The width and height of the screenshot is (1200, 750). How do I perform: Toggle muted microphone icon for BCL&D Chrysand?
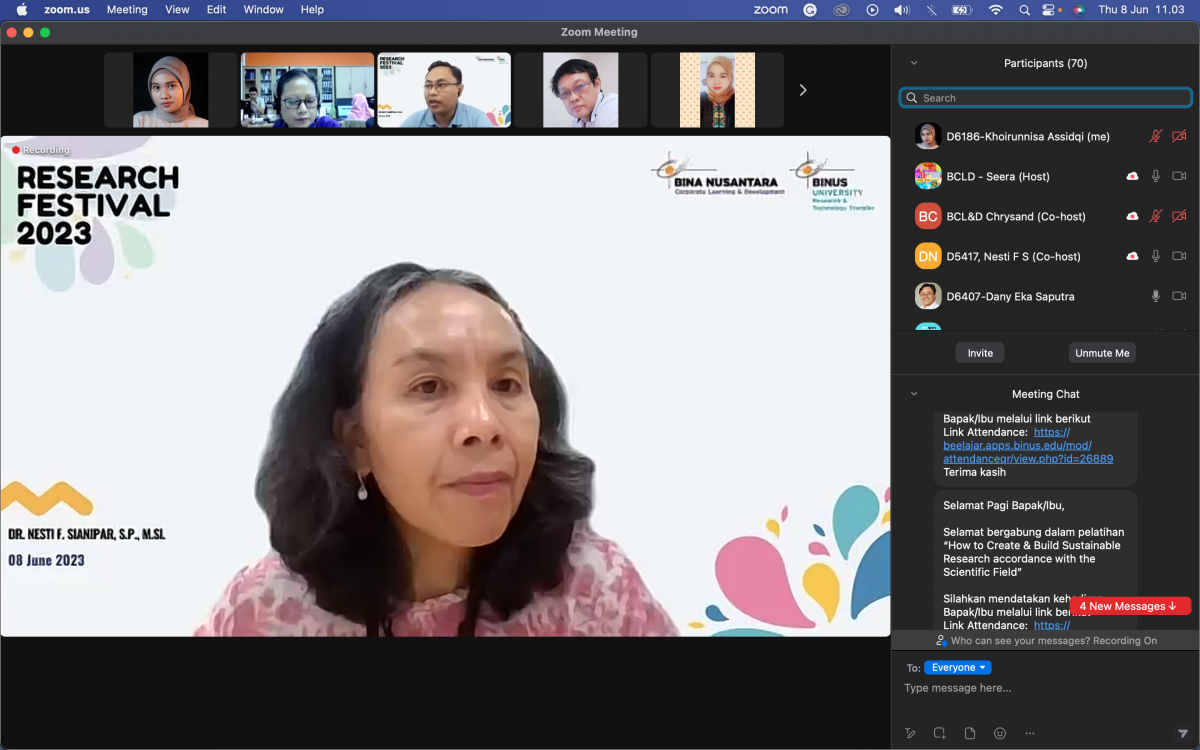pyautogui.click(x=1156, y=216)
